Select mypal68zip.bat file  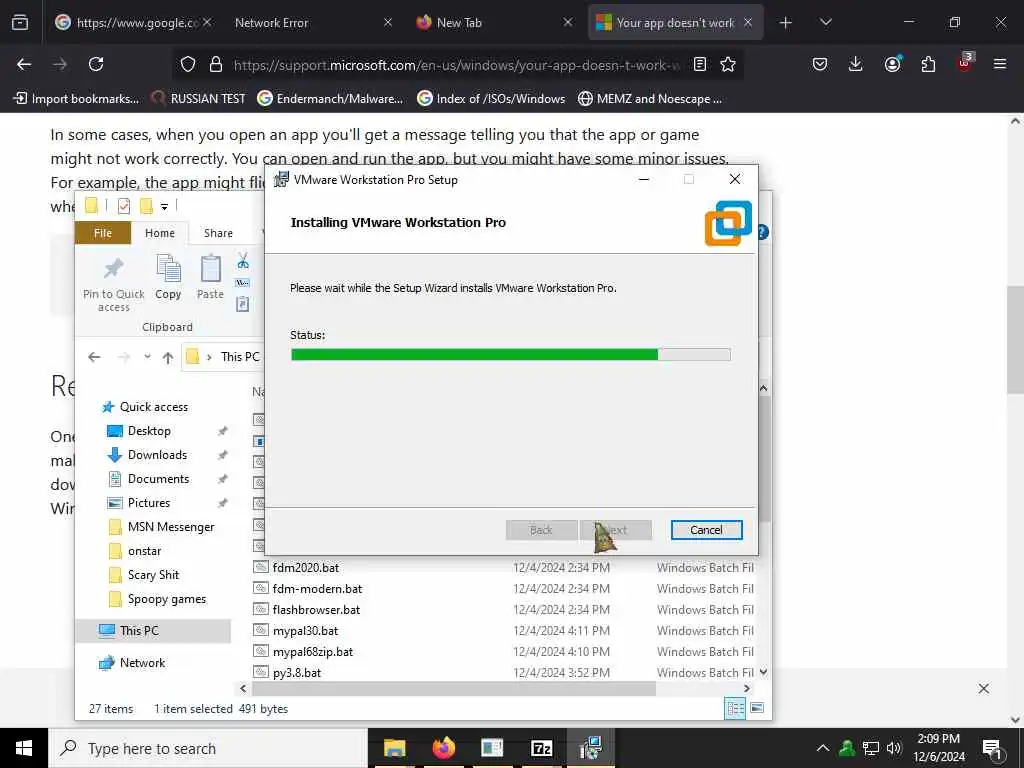312,652
